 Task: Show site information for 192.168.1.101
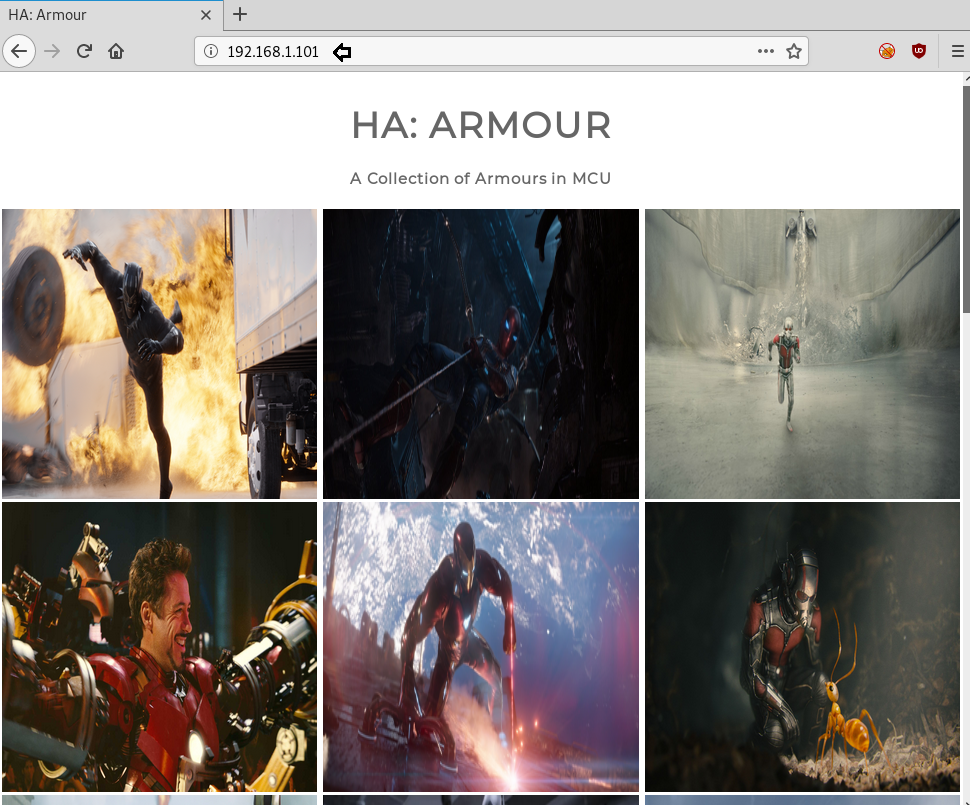coord(211,51)
